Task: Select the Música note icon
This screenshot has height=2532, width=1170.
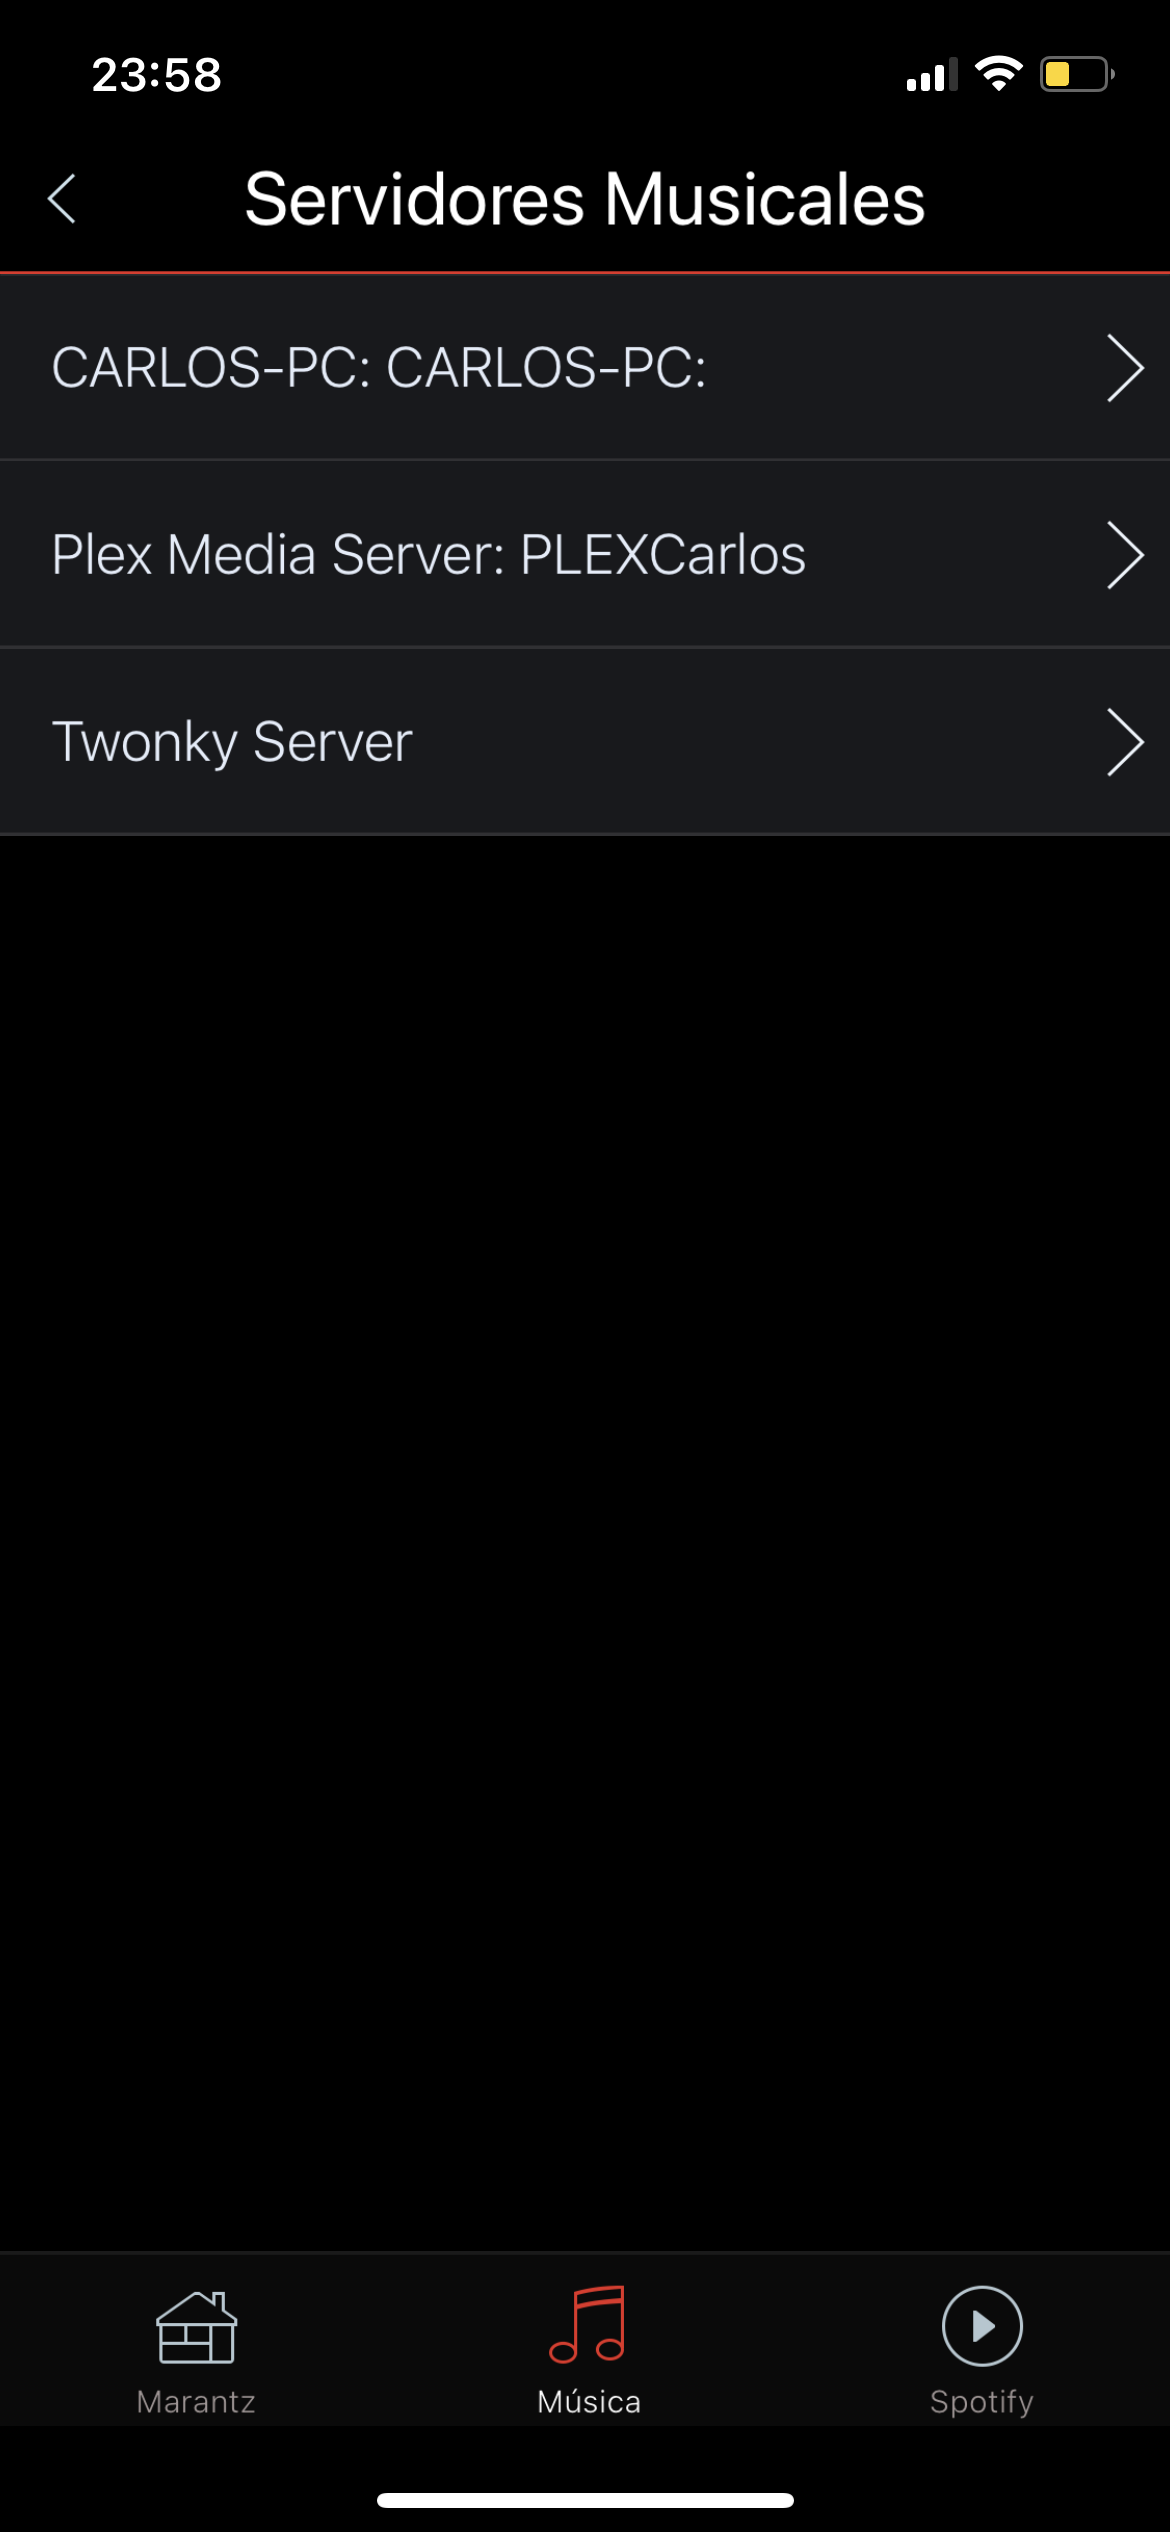Action: tap(588, 2324)
